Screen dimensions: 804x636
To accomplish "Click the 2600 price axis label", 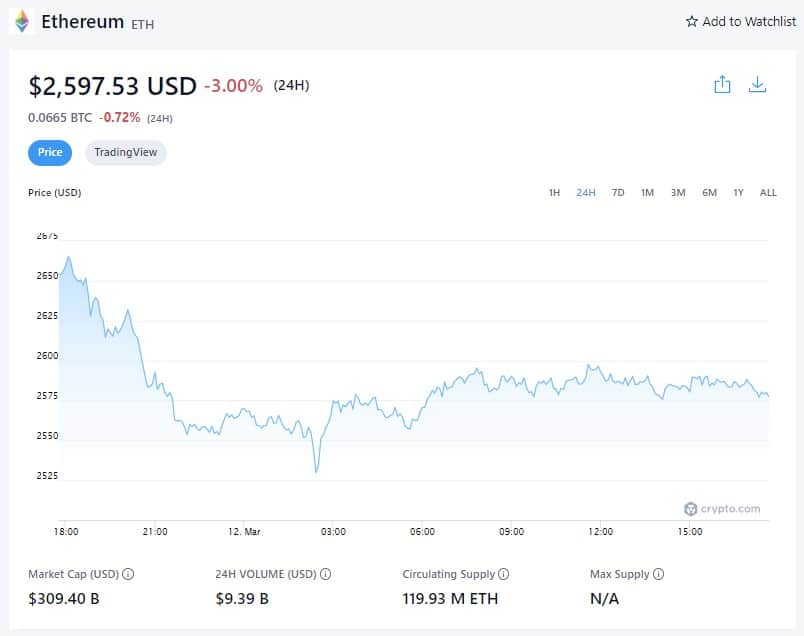I will [47, 355].
